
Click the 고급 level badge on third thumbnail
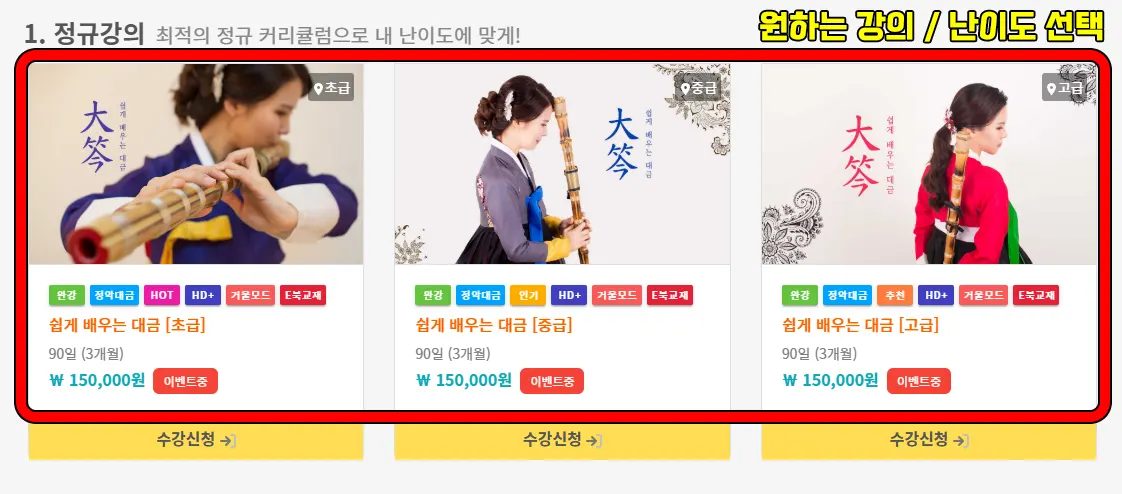click(x=1065, y=87)
